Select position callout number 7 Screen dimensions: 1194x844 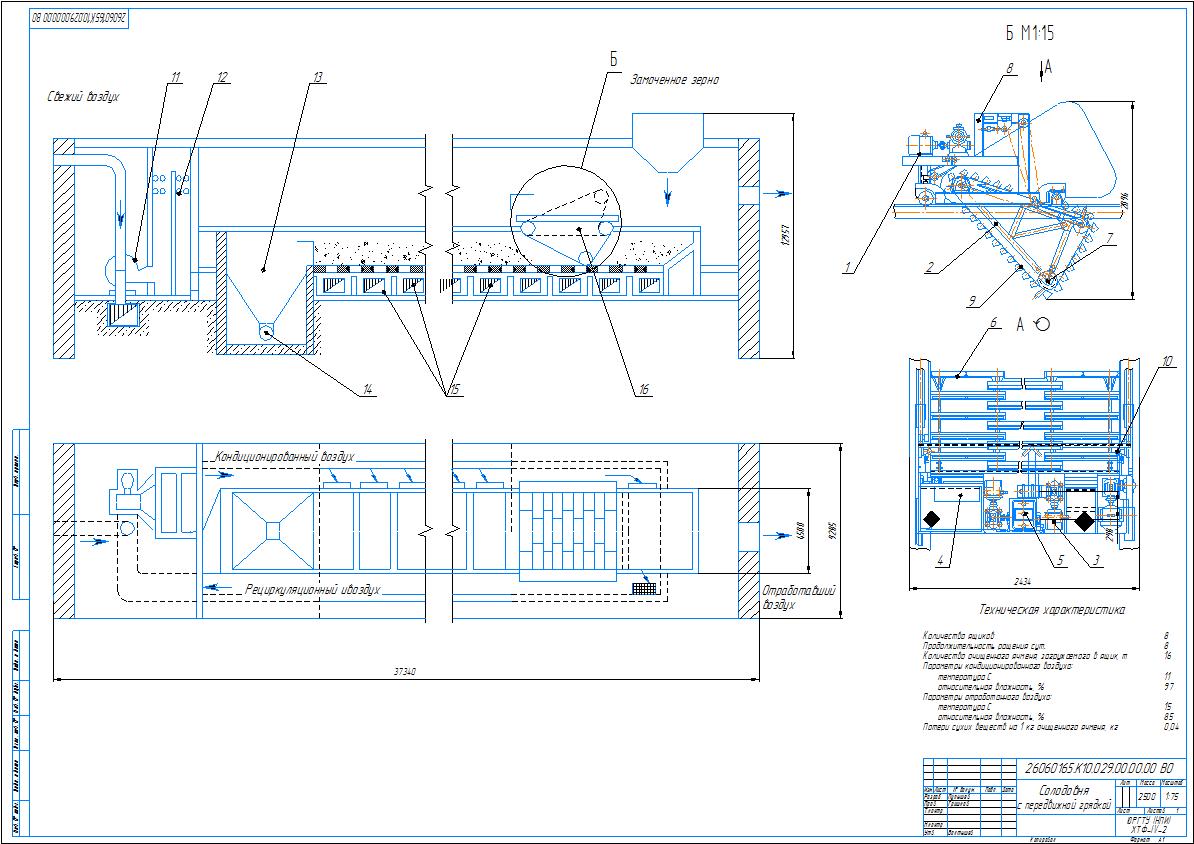click(1109, 239)
